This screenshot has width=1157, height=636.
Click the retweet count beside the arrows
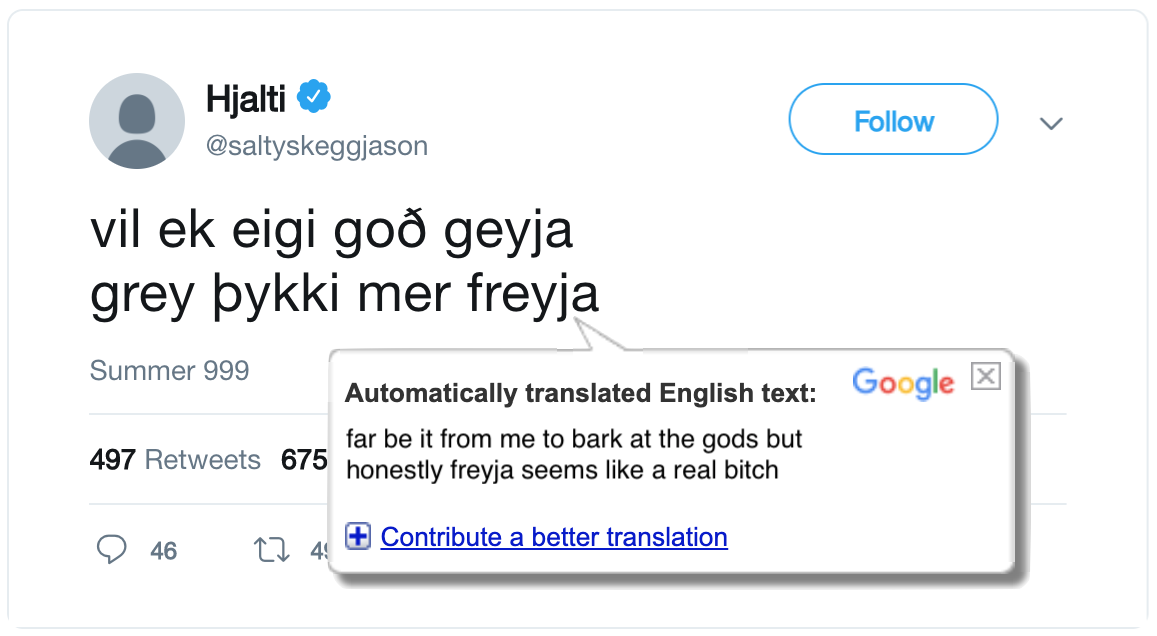click(320, 550)
